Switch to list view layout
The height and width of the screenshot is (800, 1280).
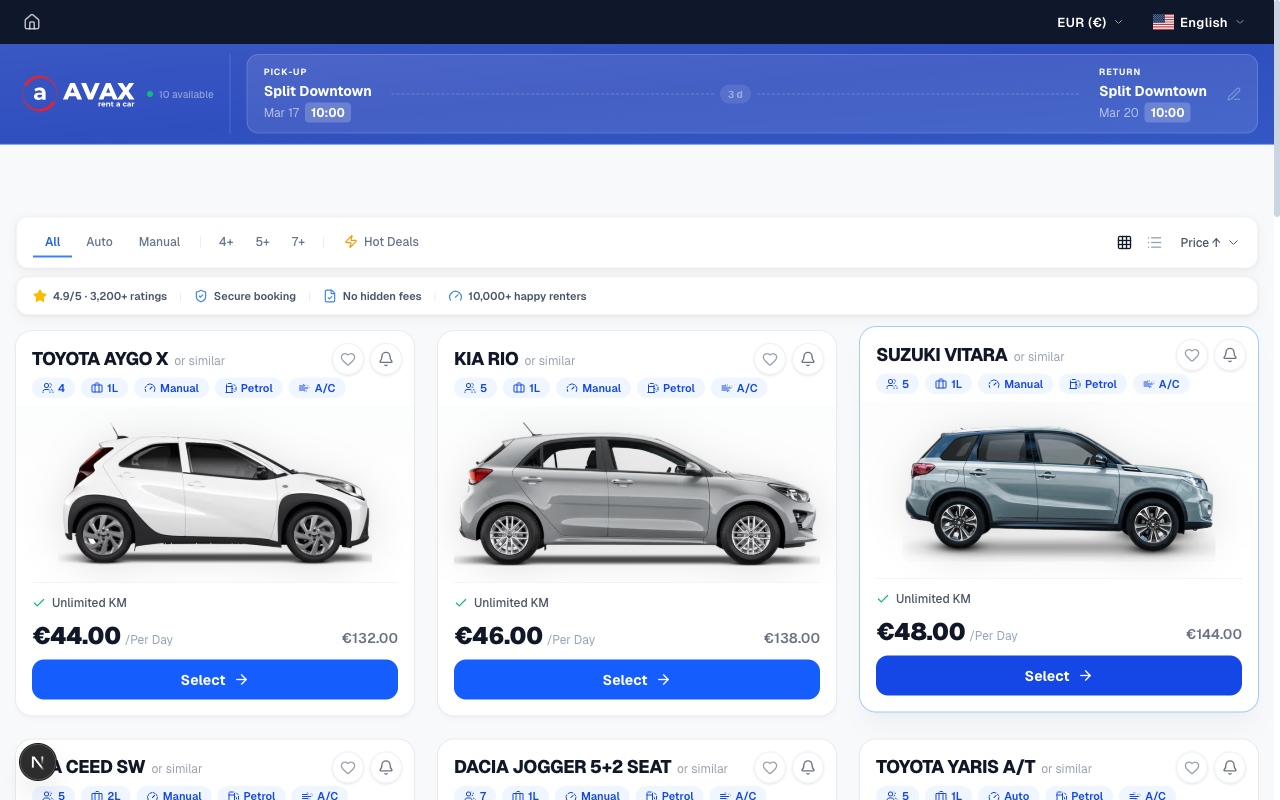click(1155, 242)
